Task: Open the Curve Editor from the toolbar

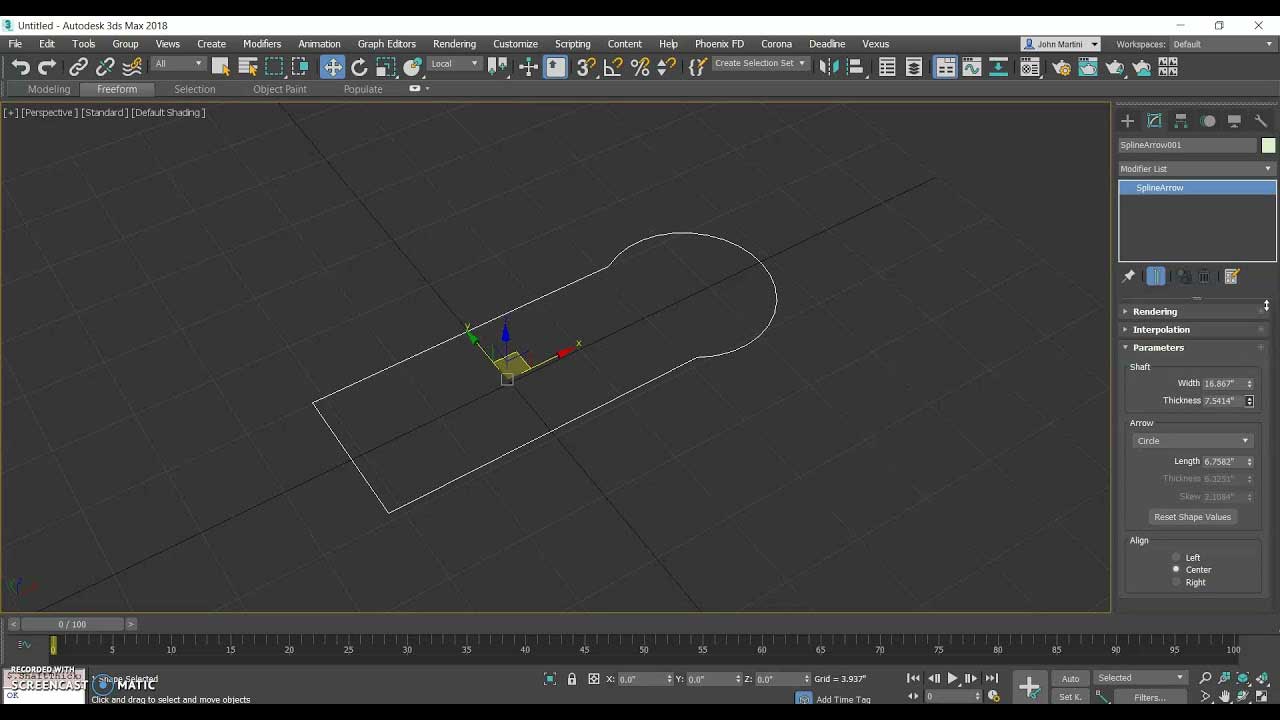Action: (x=971, y=67)
